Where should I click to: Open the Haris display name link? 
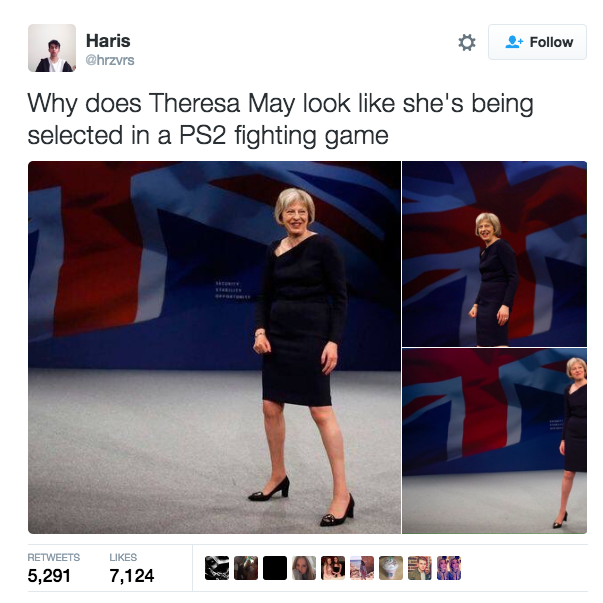click(108, 41)
